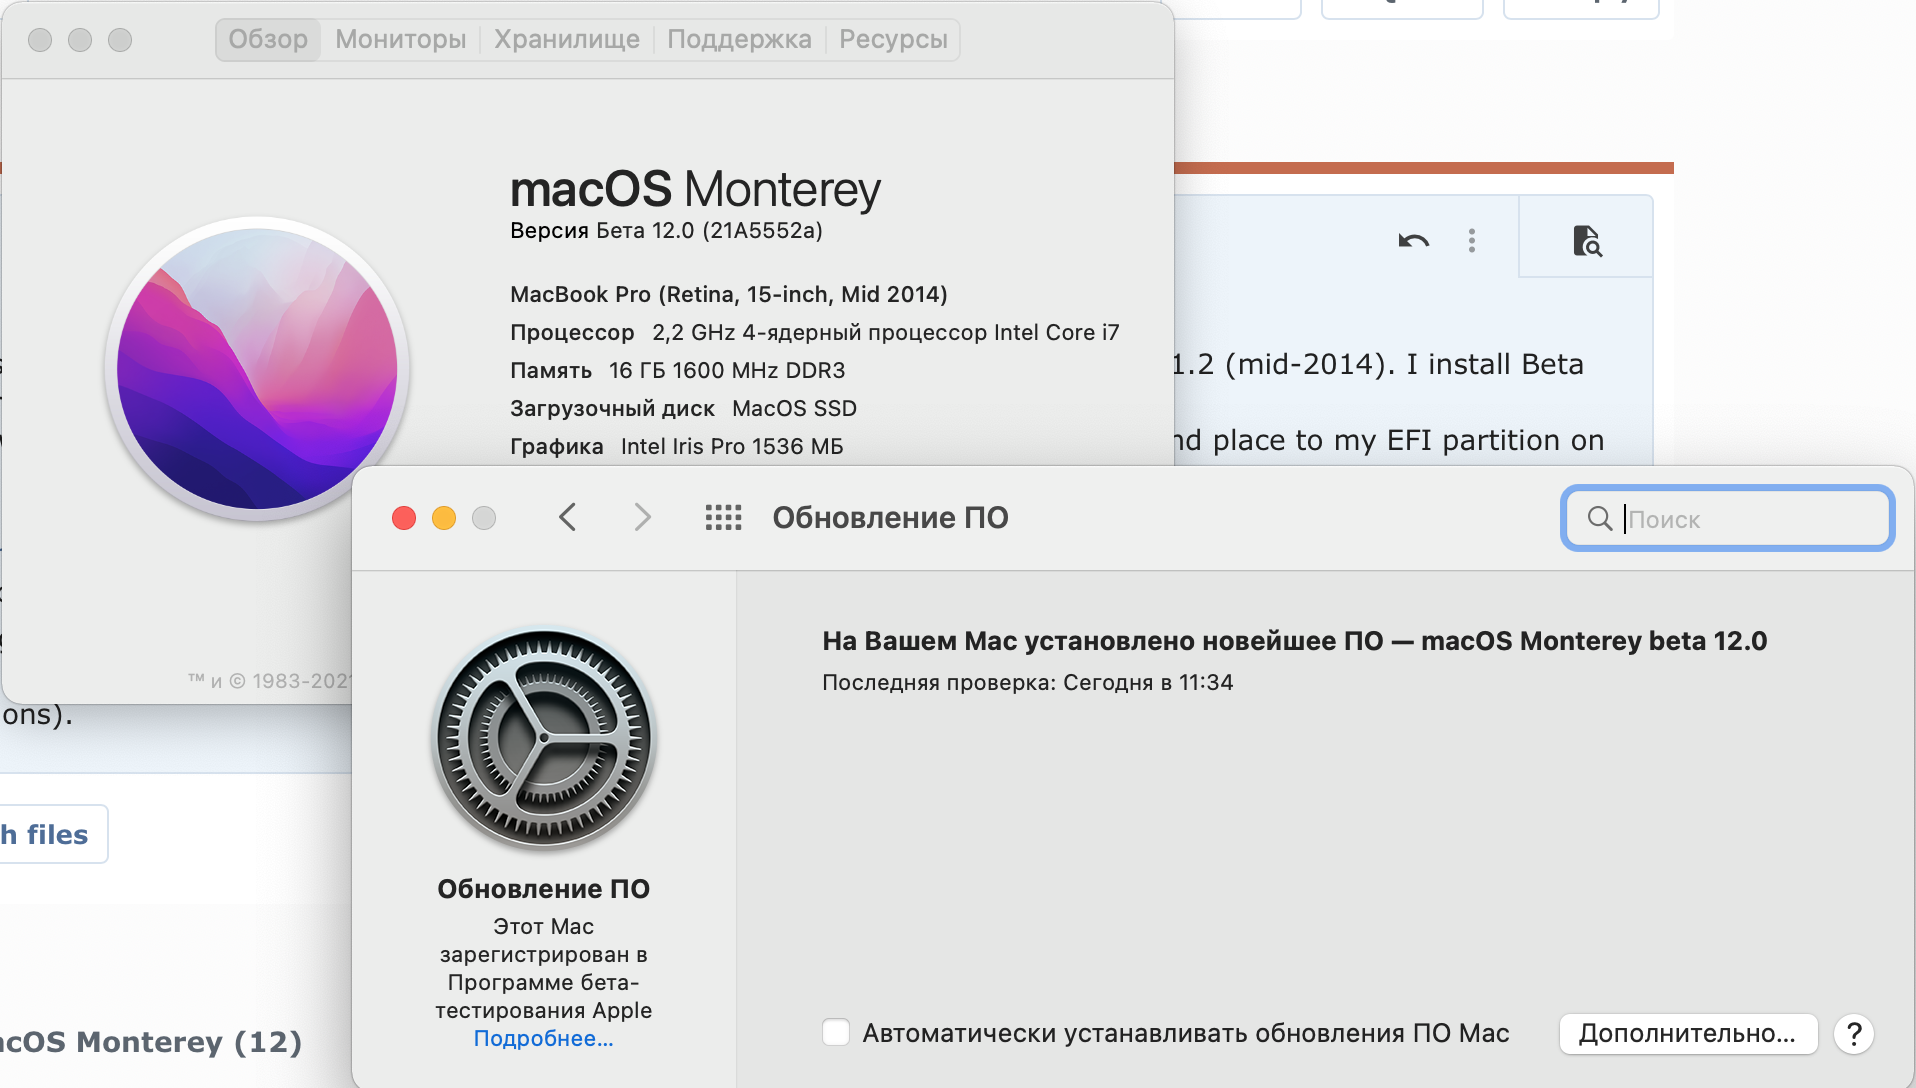
Task: Show all preferences grid icon
Action: [x=723, y=518]
